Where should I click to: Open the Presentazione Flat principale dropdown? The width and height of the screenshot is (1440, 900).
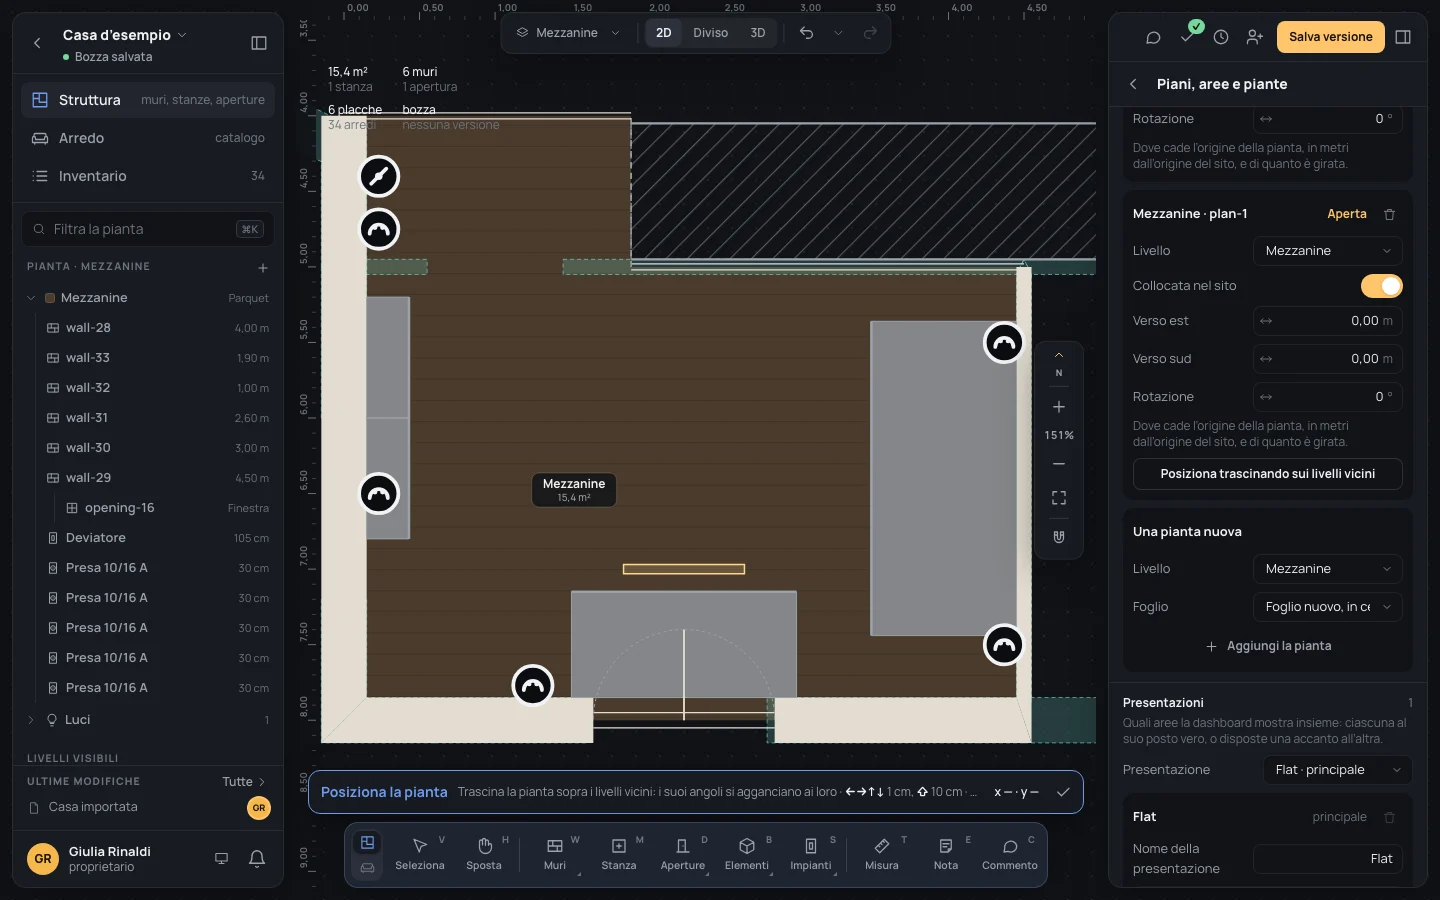[1338, 770]
